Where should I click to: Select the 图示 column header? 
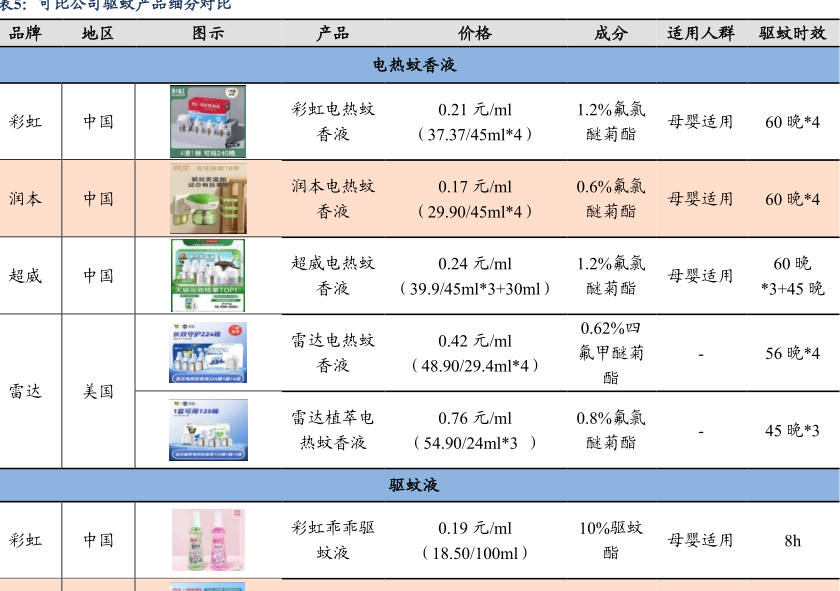[x=208, y=33]
